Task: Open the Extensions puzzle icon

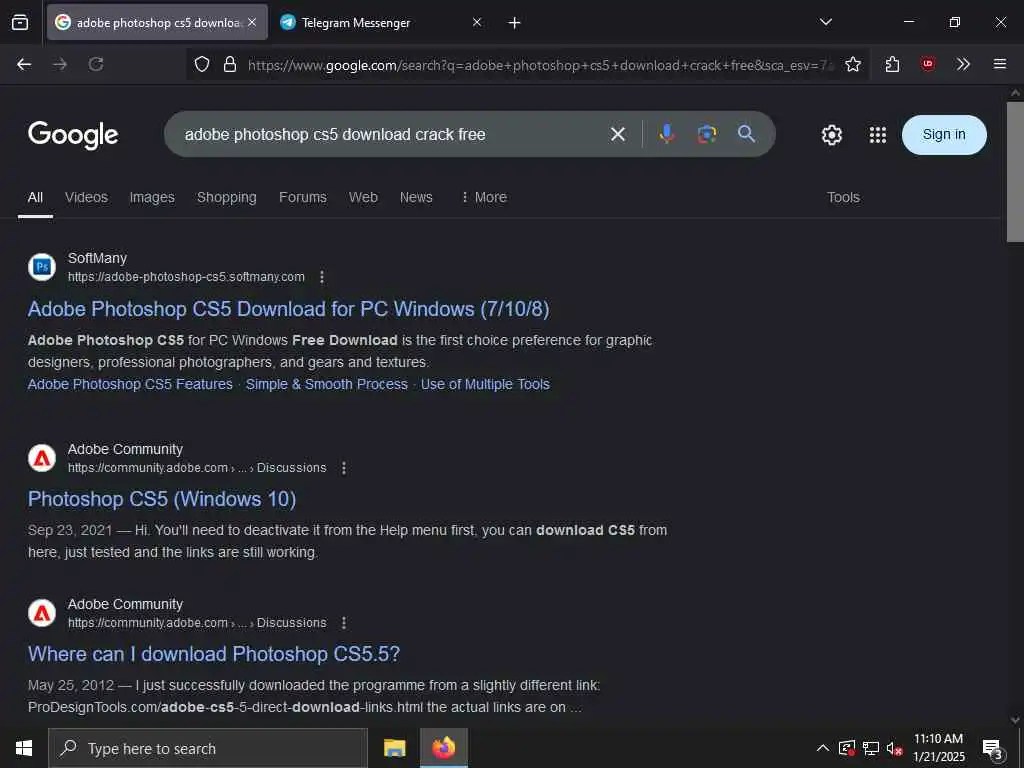Action: point(892,64)
